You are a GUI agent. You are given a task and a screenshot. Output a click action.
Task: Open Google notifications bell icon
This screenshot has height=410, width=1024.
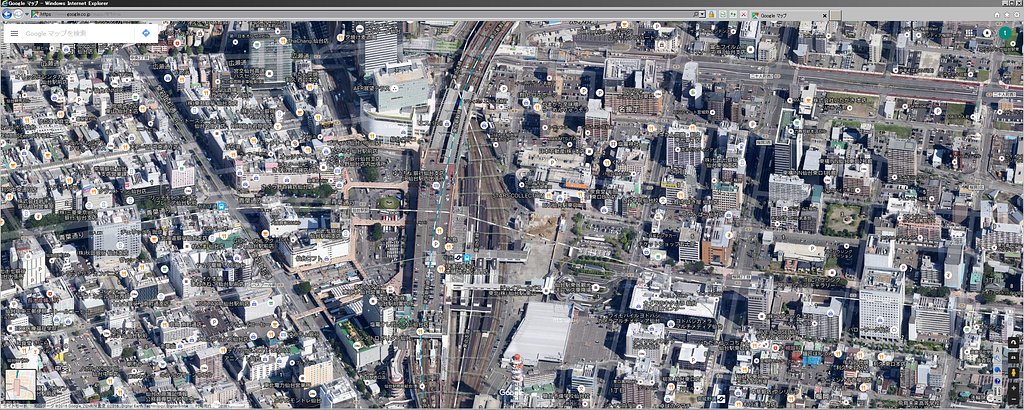tap(987, 33)
